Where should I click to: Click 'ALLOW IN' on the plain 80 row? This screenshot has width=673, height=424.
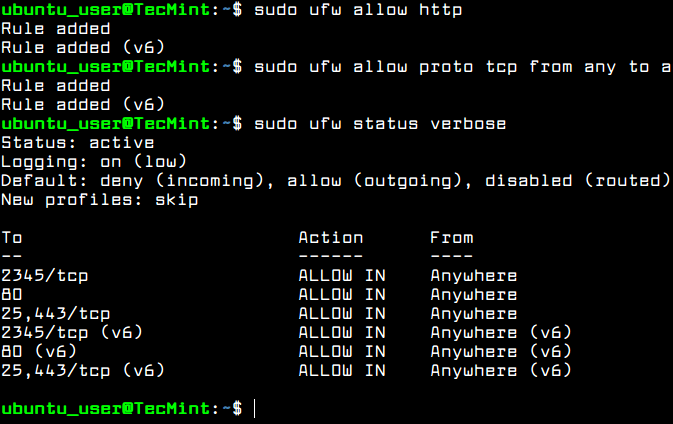(x=342, y=294)
